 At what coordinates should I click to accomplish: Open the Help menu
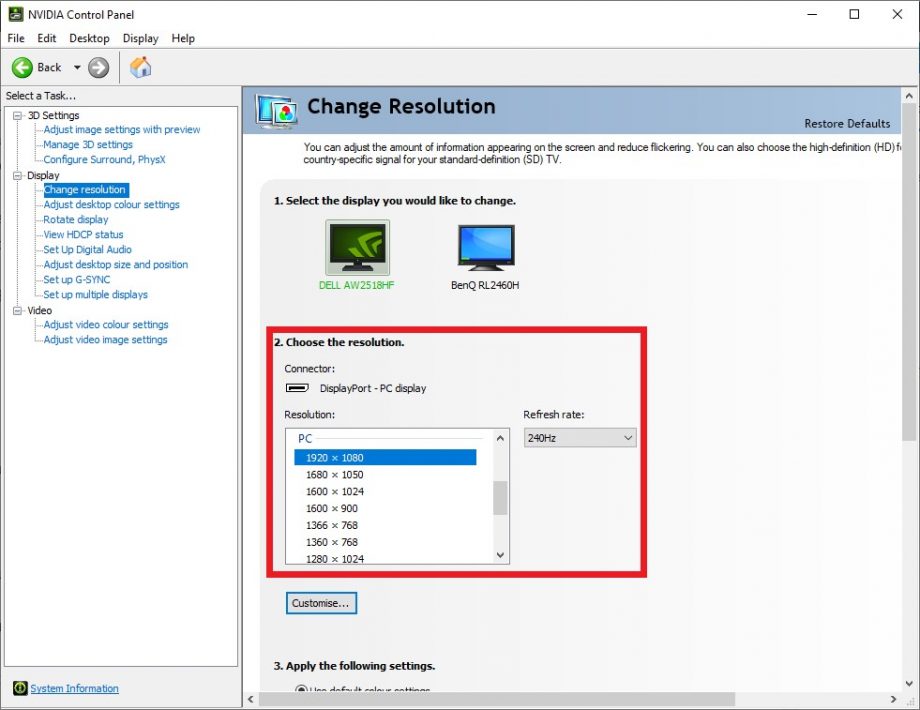click(x=183, y=38)
